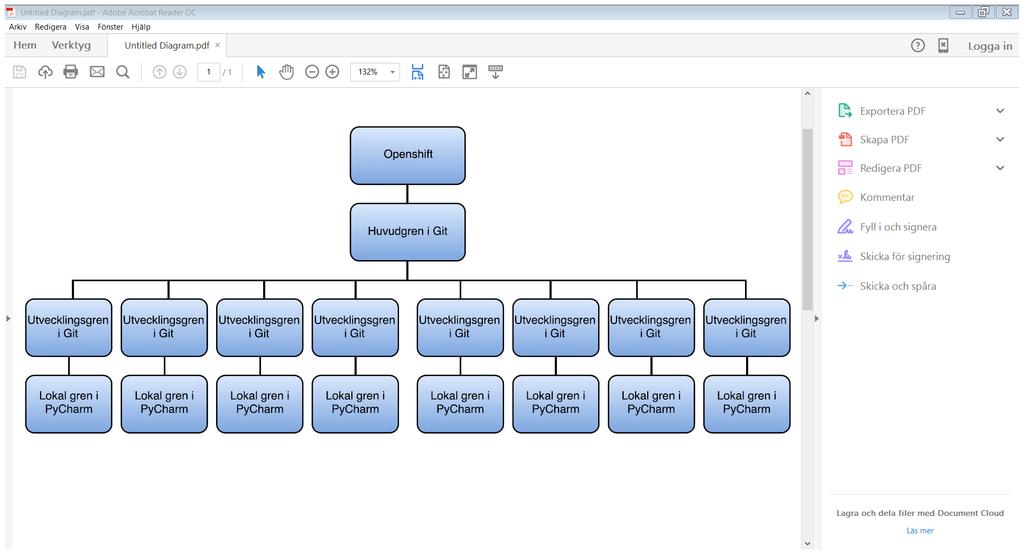Activate the hand pan tool

(286, 72)
